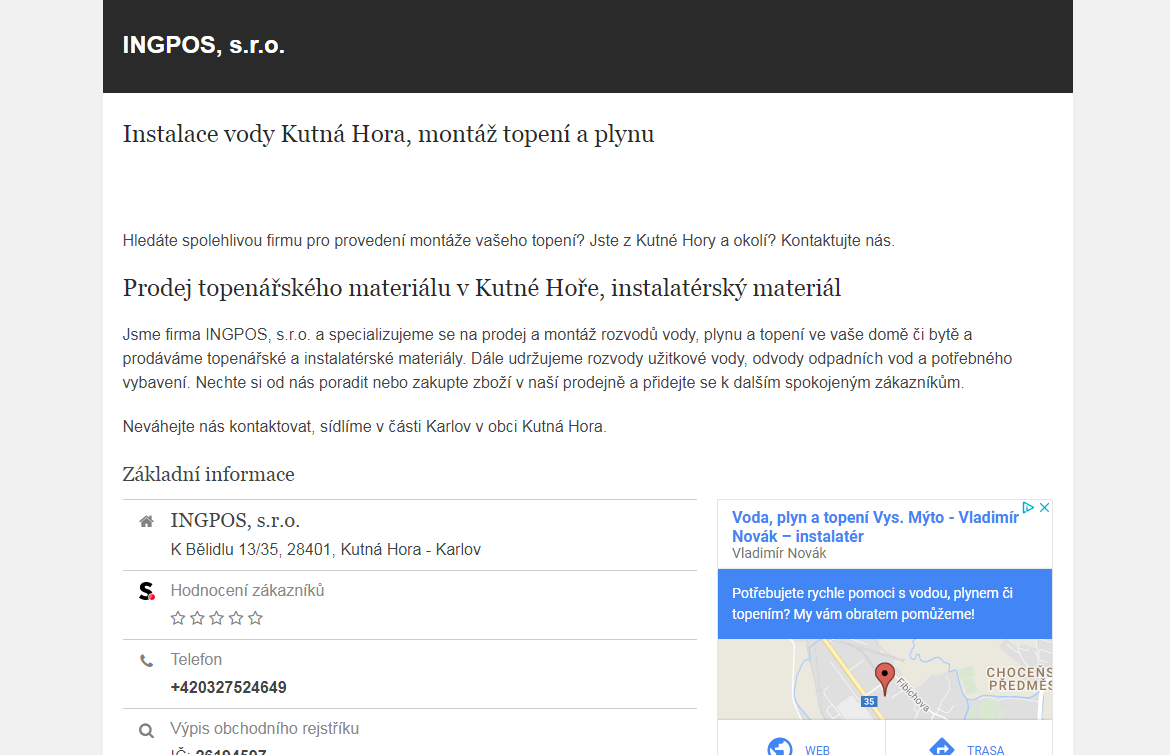Viewport: 1170px width, 755px height.
Task: Click the phone icon beside Telefon
Action: pyautogui.click(x=146, y=661)
